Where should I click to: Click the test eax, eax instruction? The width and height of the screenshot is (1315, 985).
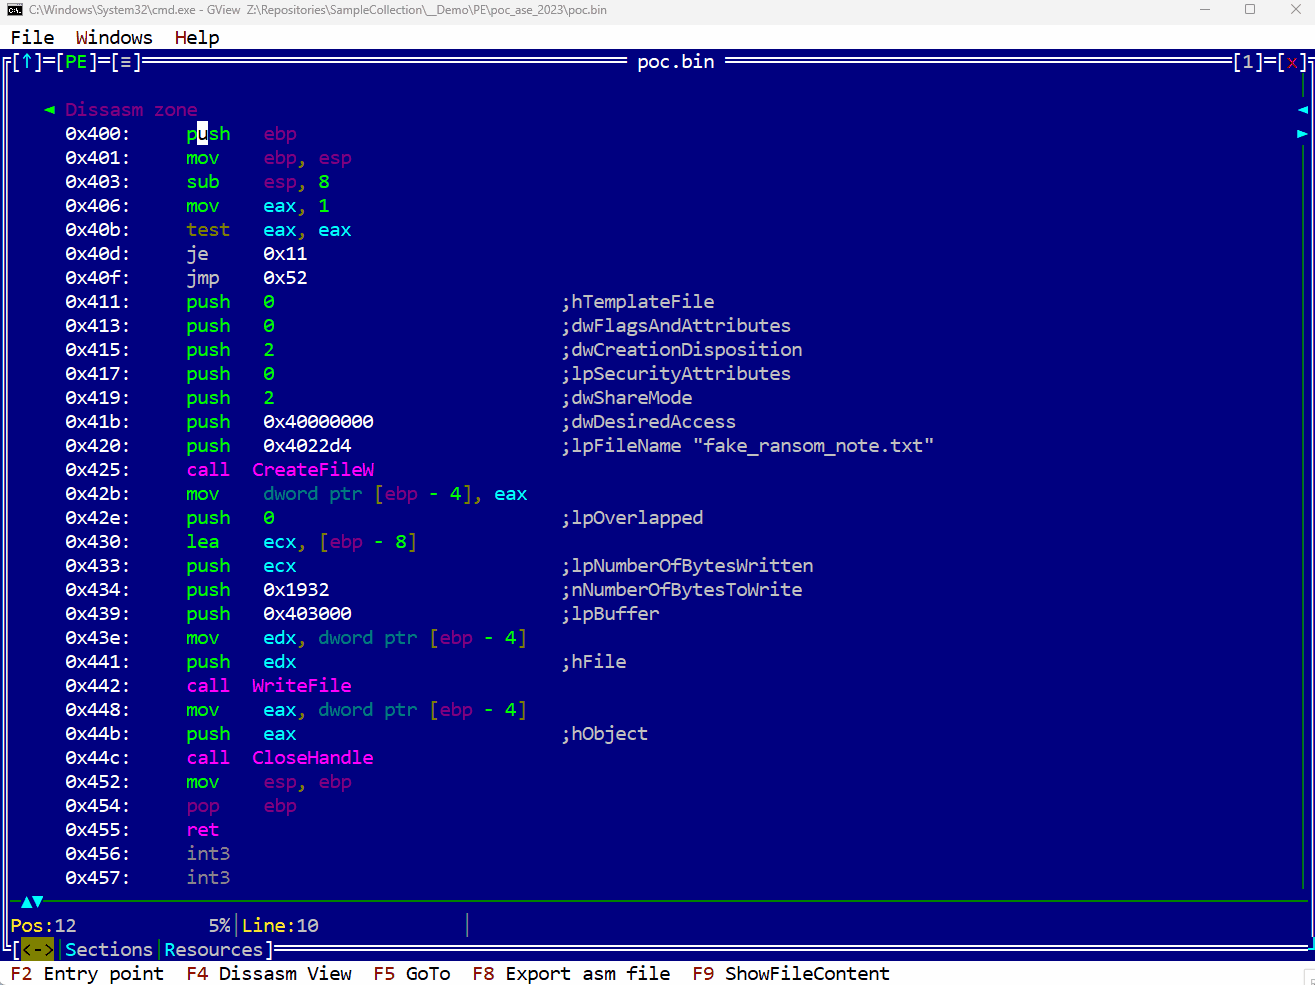[269, 230]
